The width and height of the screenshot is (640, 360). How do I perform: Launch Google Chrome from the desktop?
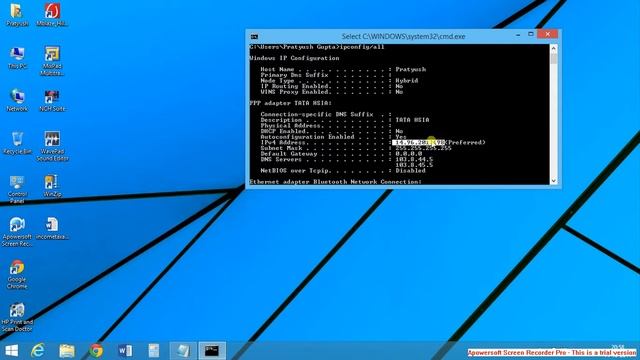tap(17, 274)
